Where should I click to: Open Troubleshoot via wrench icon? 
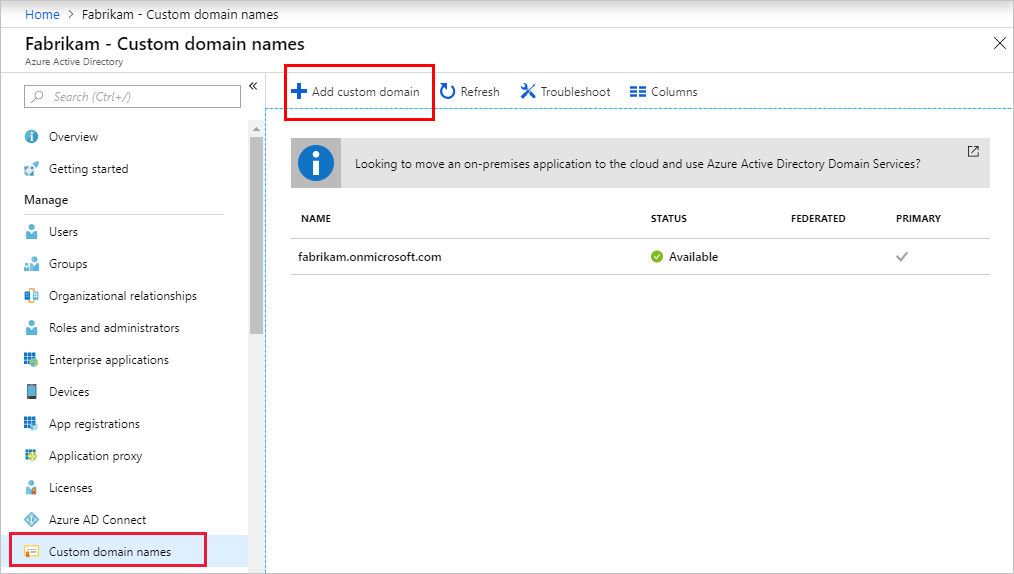pyautogui.click(x=528, y=92)
